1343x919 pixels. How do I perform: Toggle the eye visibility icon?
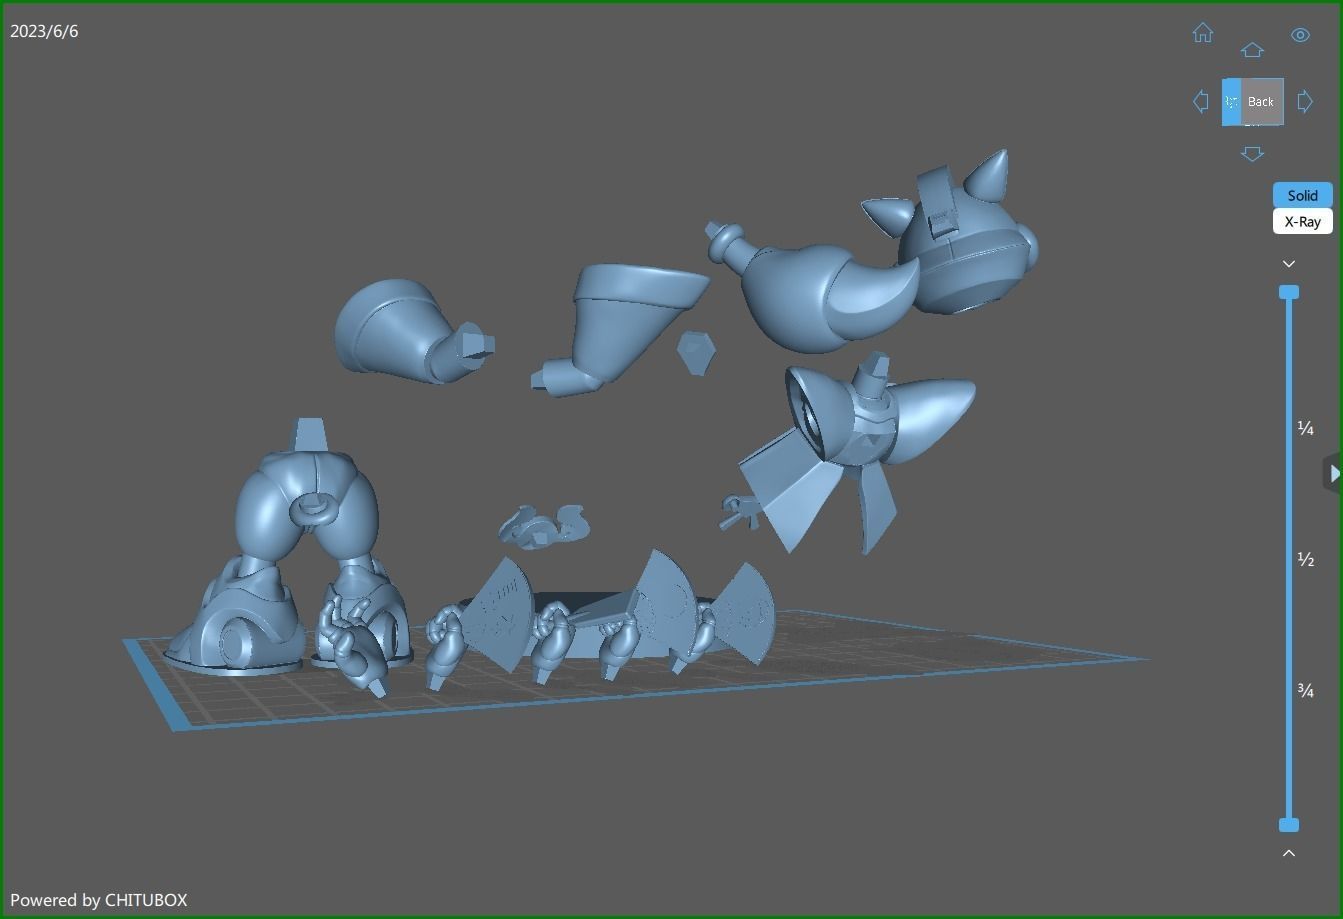click(1300, 35)
